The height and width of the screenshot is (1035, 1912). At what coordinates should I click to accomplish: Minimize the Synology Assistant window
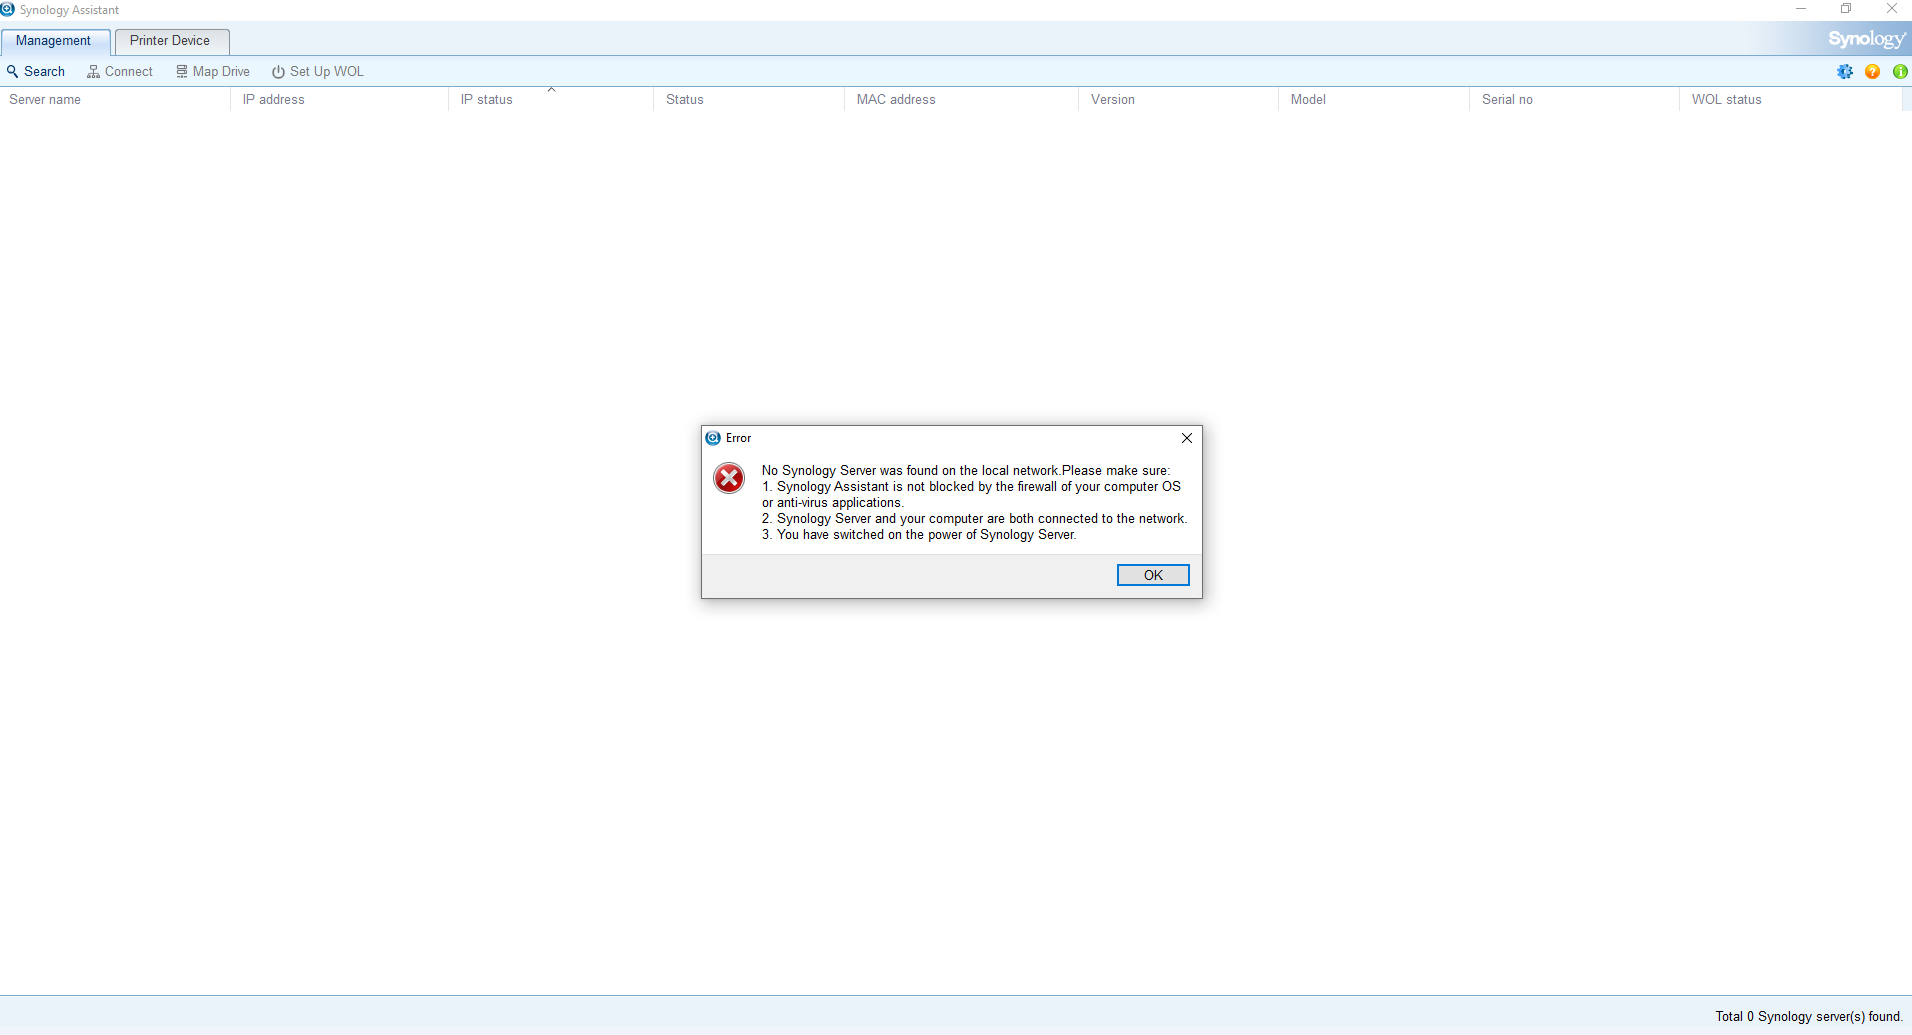pos(1801,9)
